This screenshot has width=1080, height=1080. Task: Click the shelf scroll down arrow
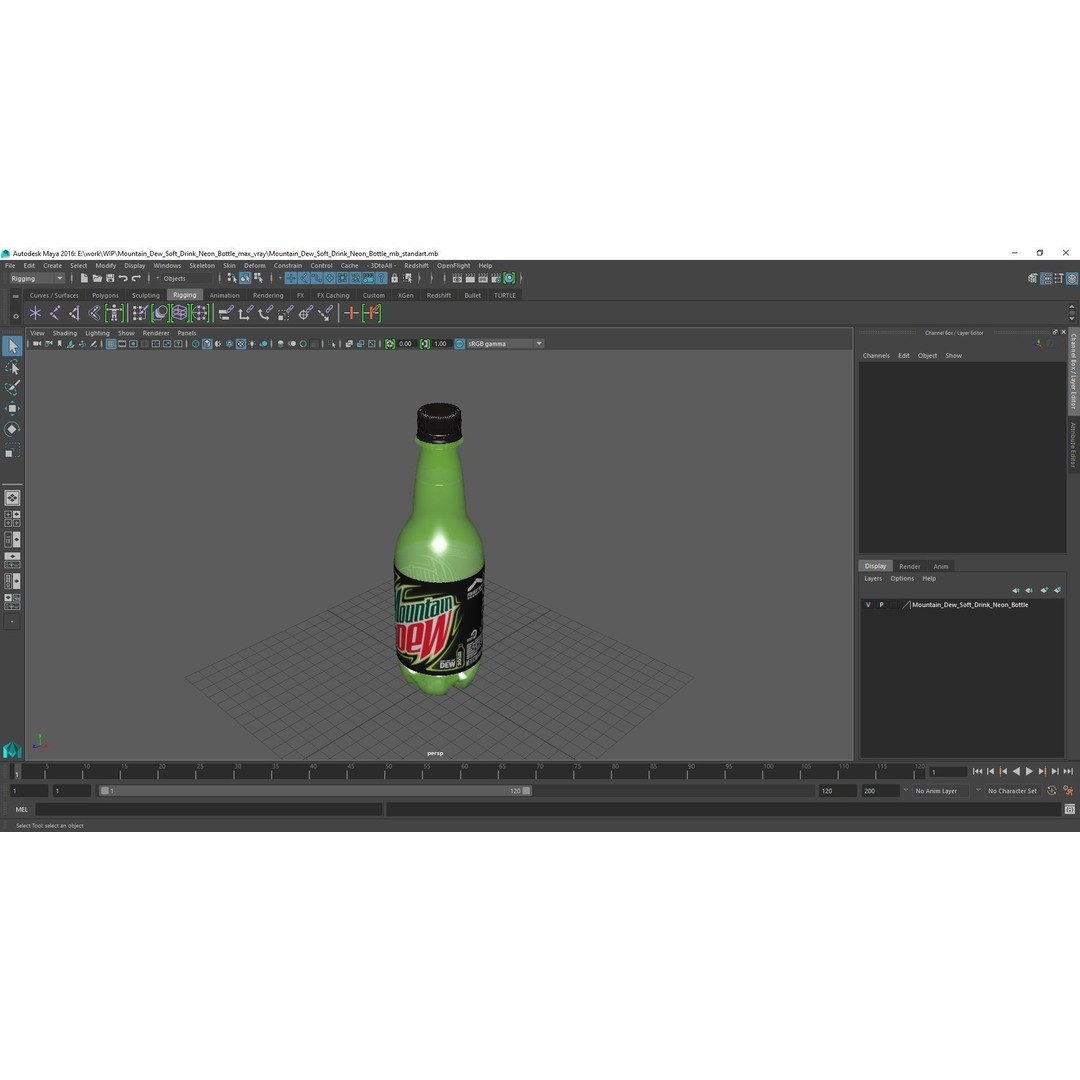point(1071,319)
